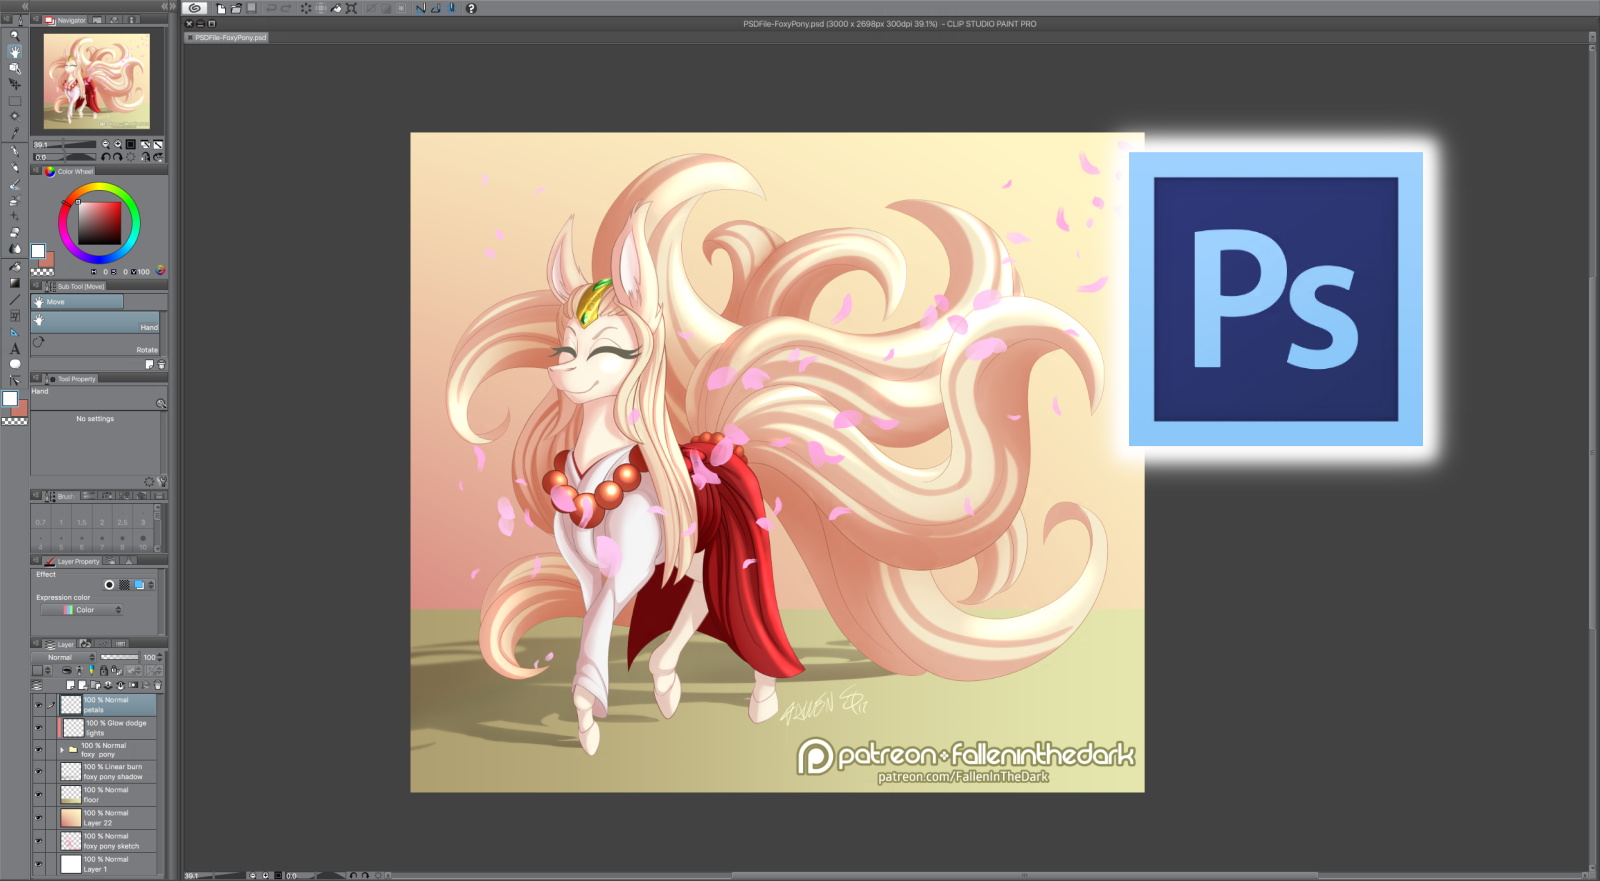Switch to the Color Wheel tab
1600x881 pixels.
[x=69, y=171]
